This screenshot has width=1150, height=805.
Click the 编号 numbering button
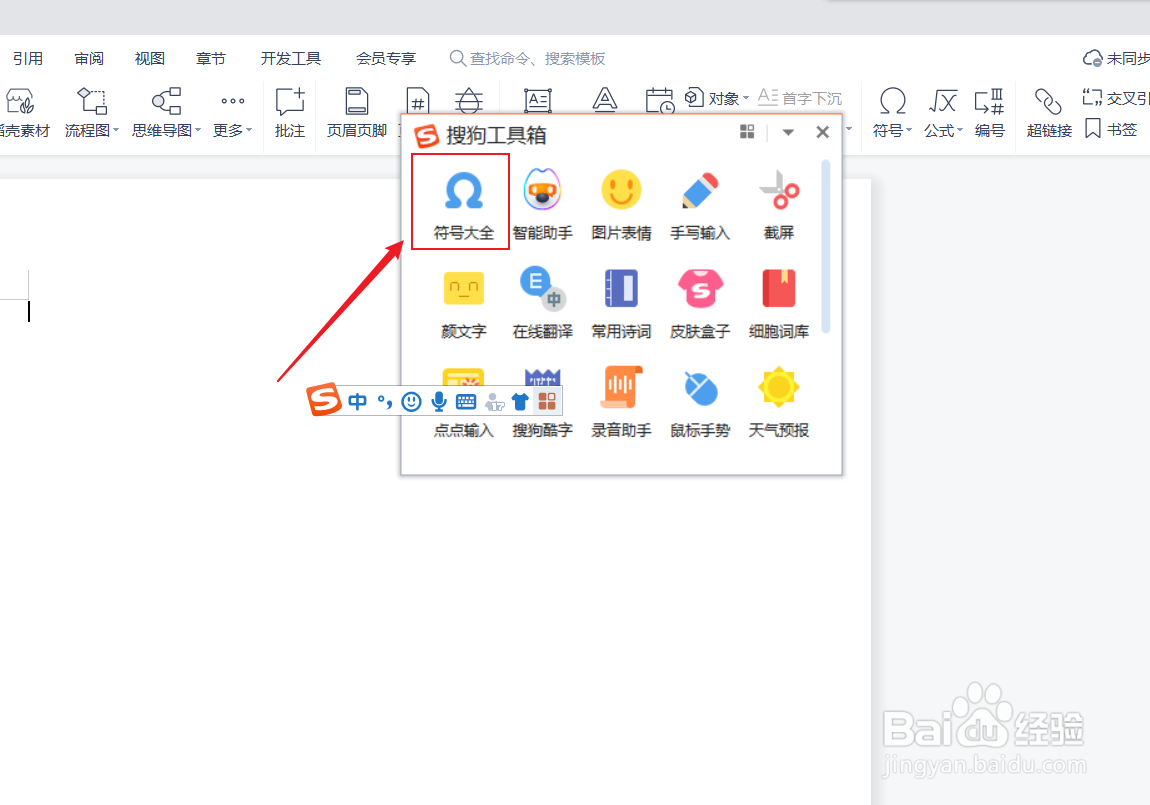coord(989,112)
